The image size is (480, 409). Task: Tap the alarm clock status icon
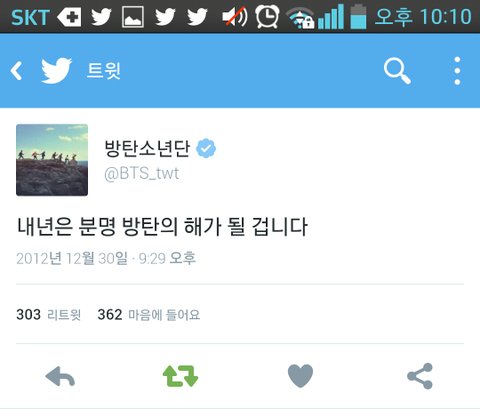click(x=267, y=17)
